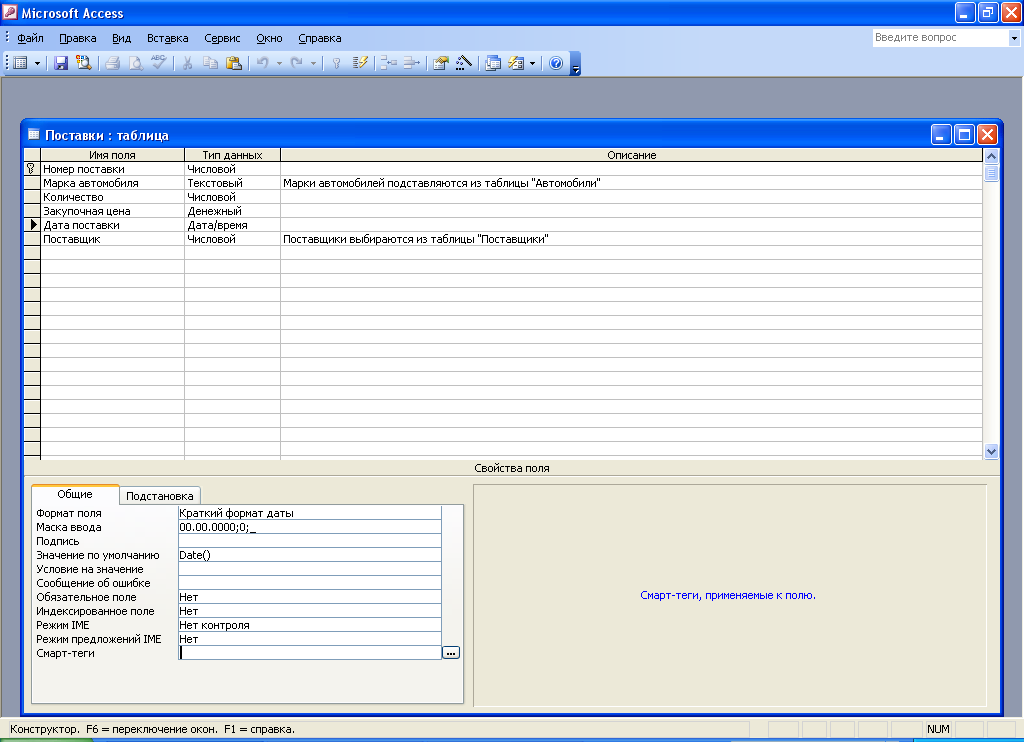The image size is (1024, 742).
Task: Click the Microsoft Access Help icon
Action: point(556,63)
